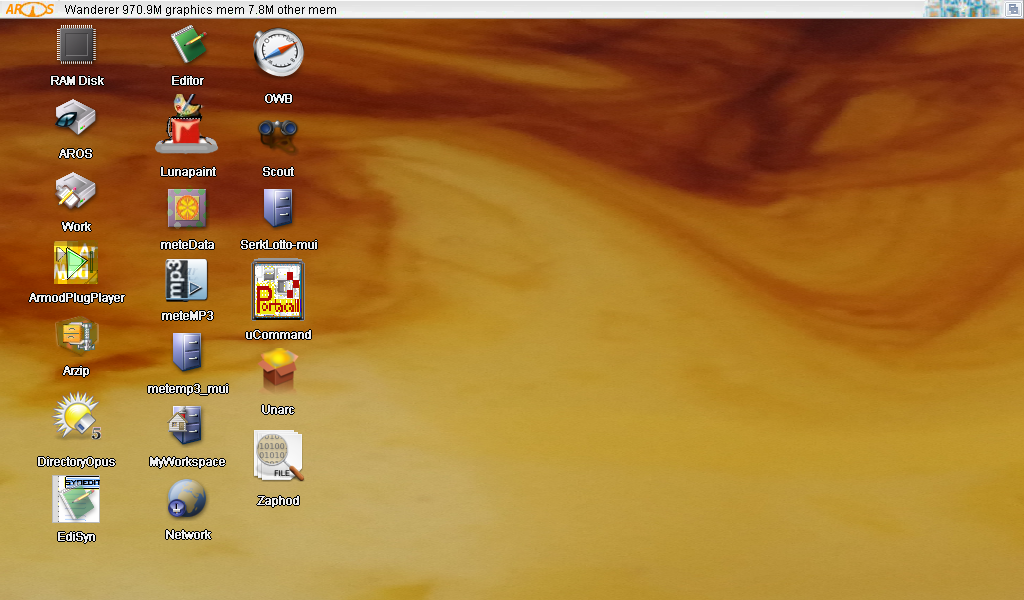Select the meteData icon

click(x=187, y=209)
